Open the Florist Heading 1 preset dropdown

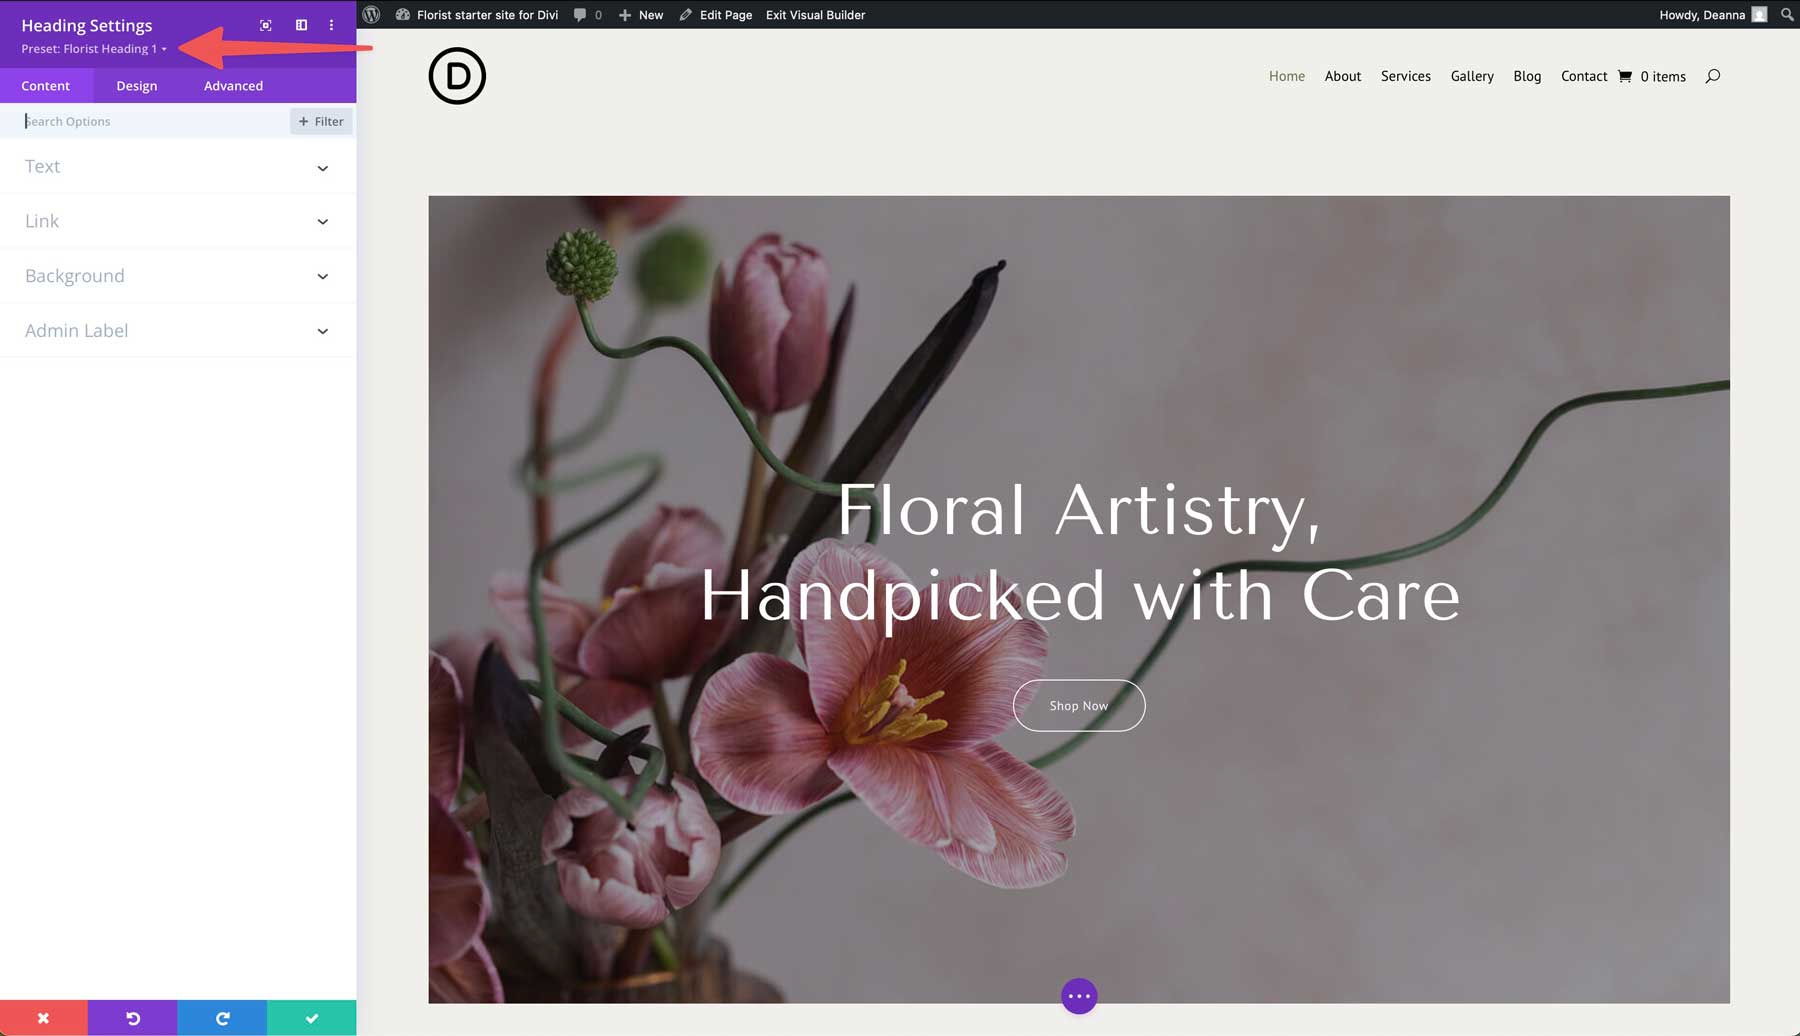95,48
